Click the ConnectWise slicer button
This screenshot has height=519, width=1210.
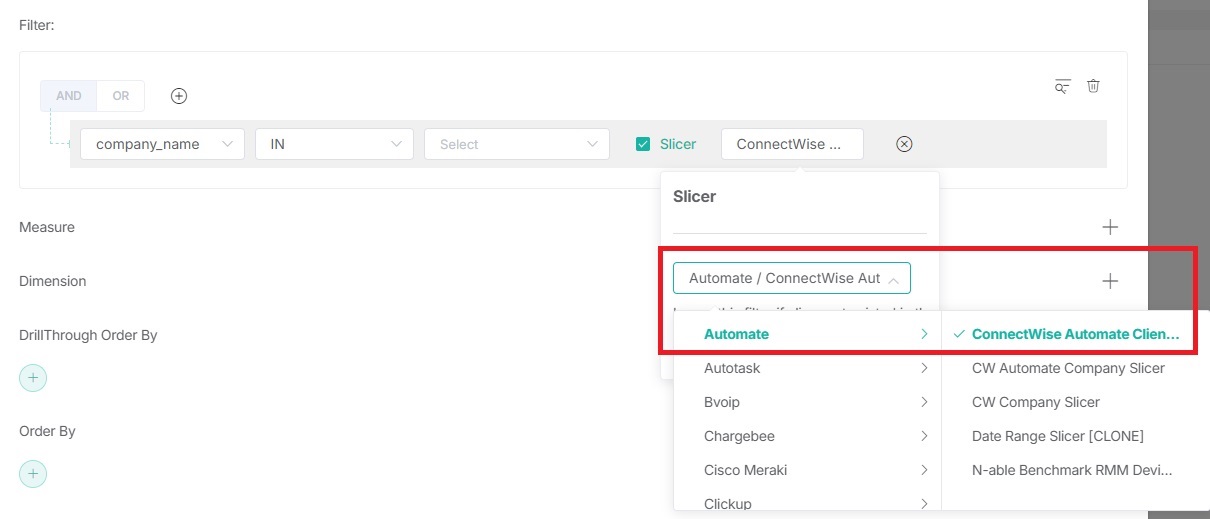[x=791, y=144]
